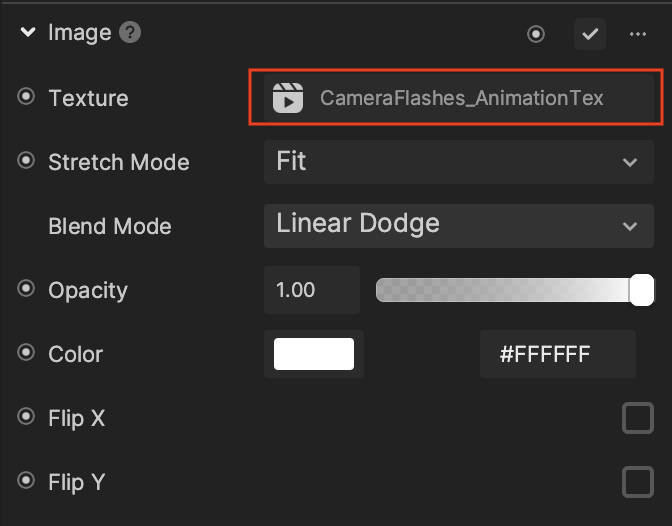The height and width of the screenshot is (526, 672).
Task: Enable the Flip Y checkbox
Action: [638, 482]
